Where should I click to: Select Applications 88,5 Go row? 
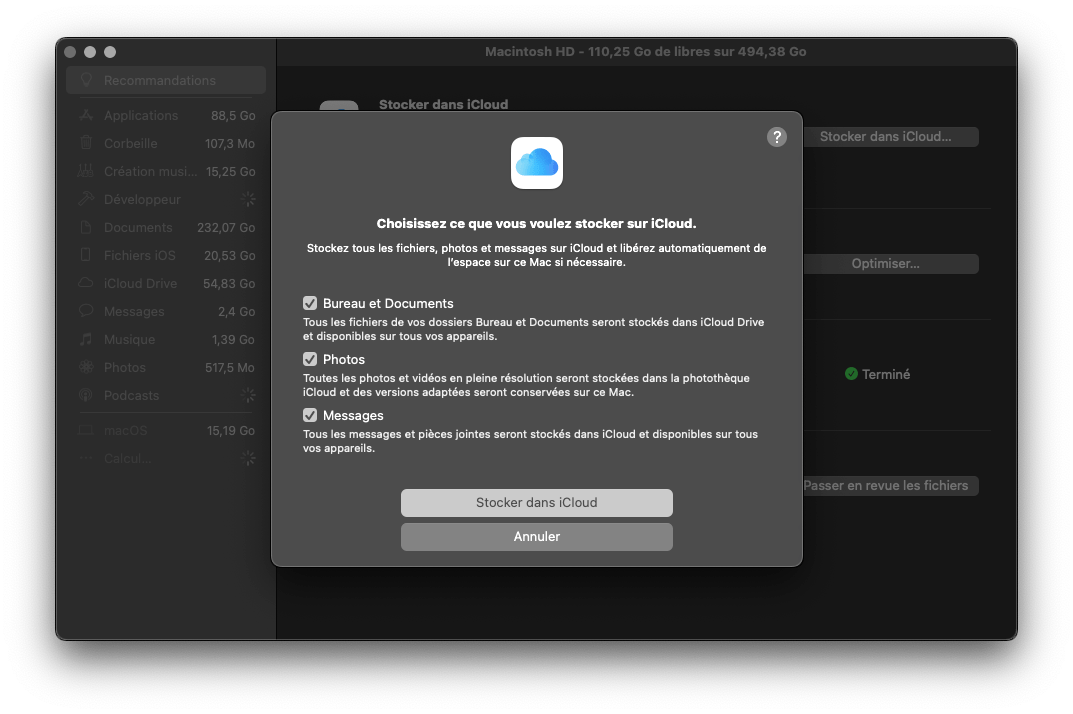coord(166,115)
